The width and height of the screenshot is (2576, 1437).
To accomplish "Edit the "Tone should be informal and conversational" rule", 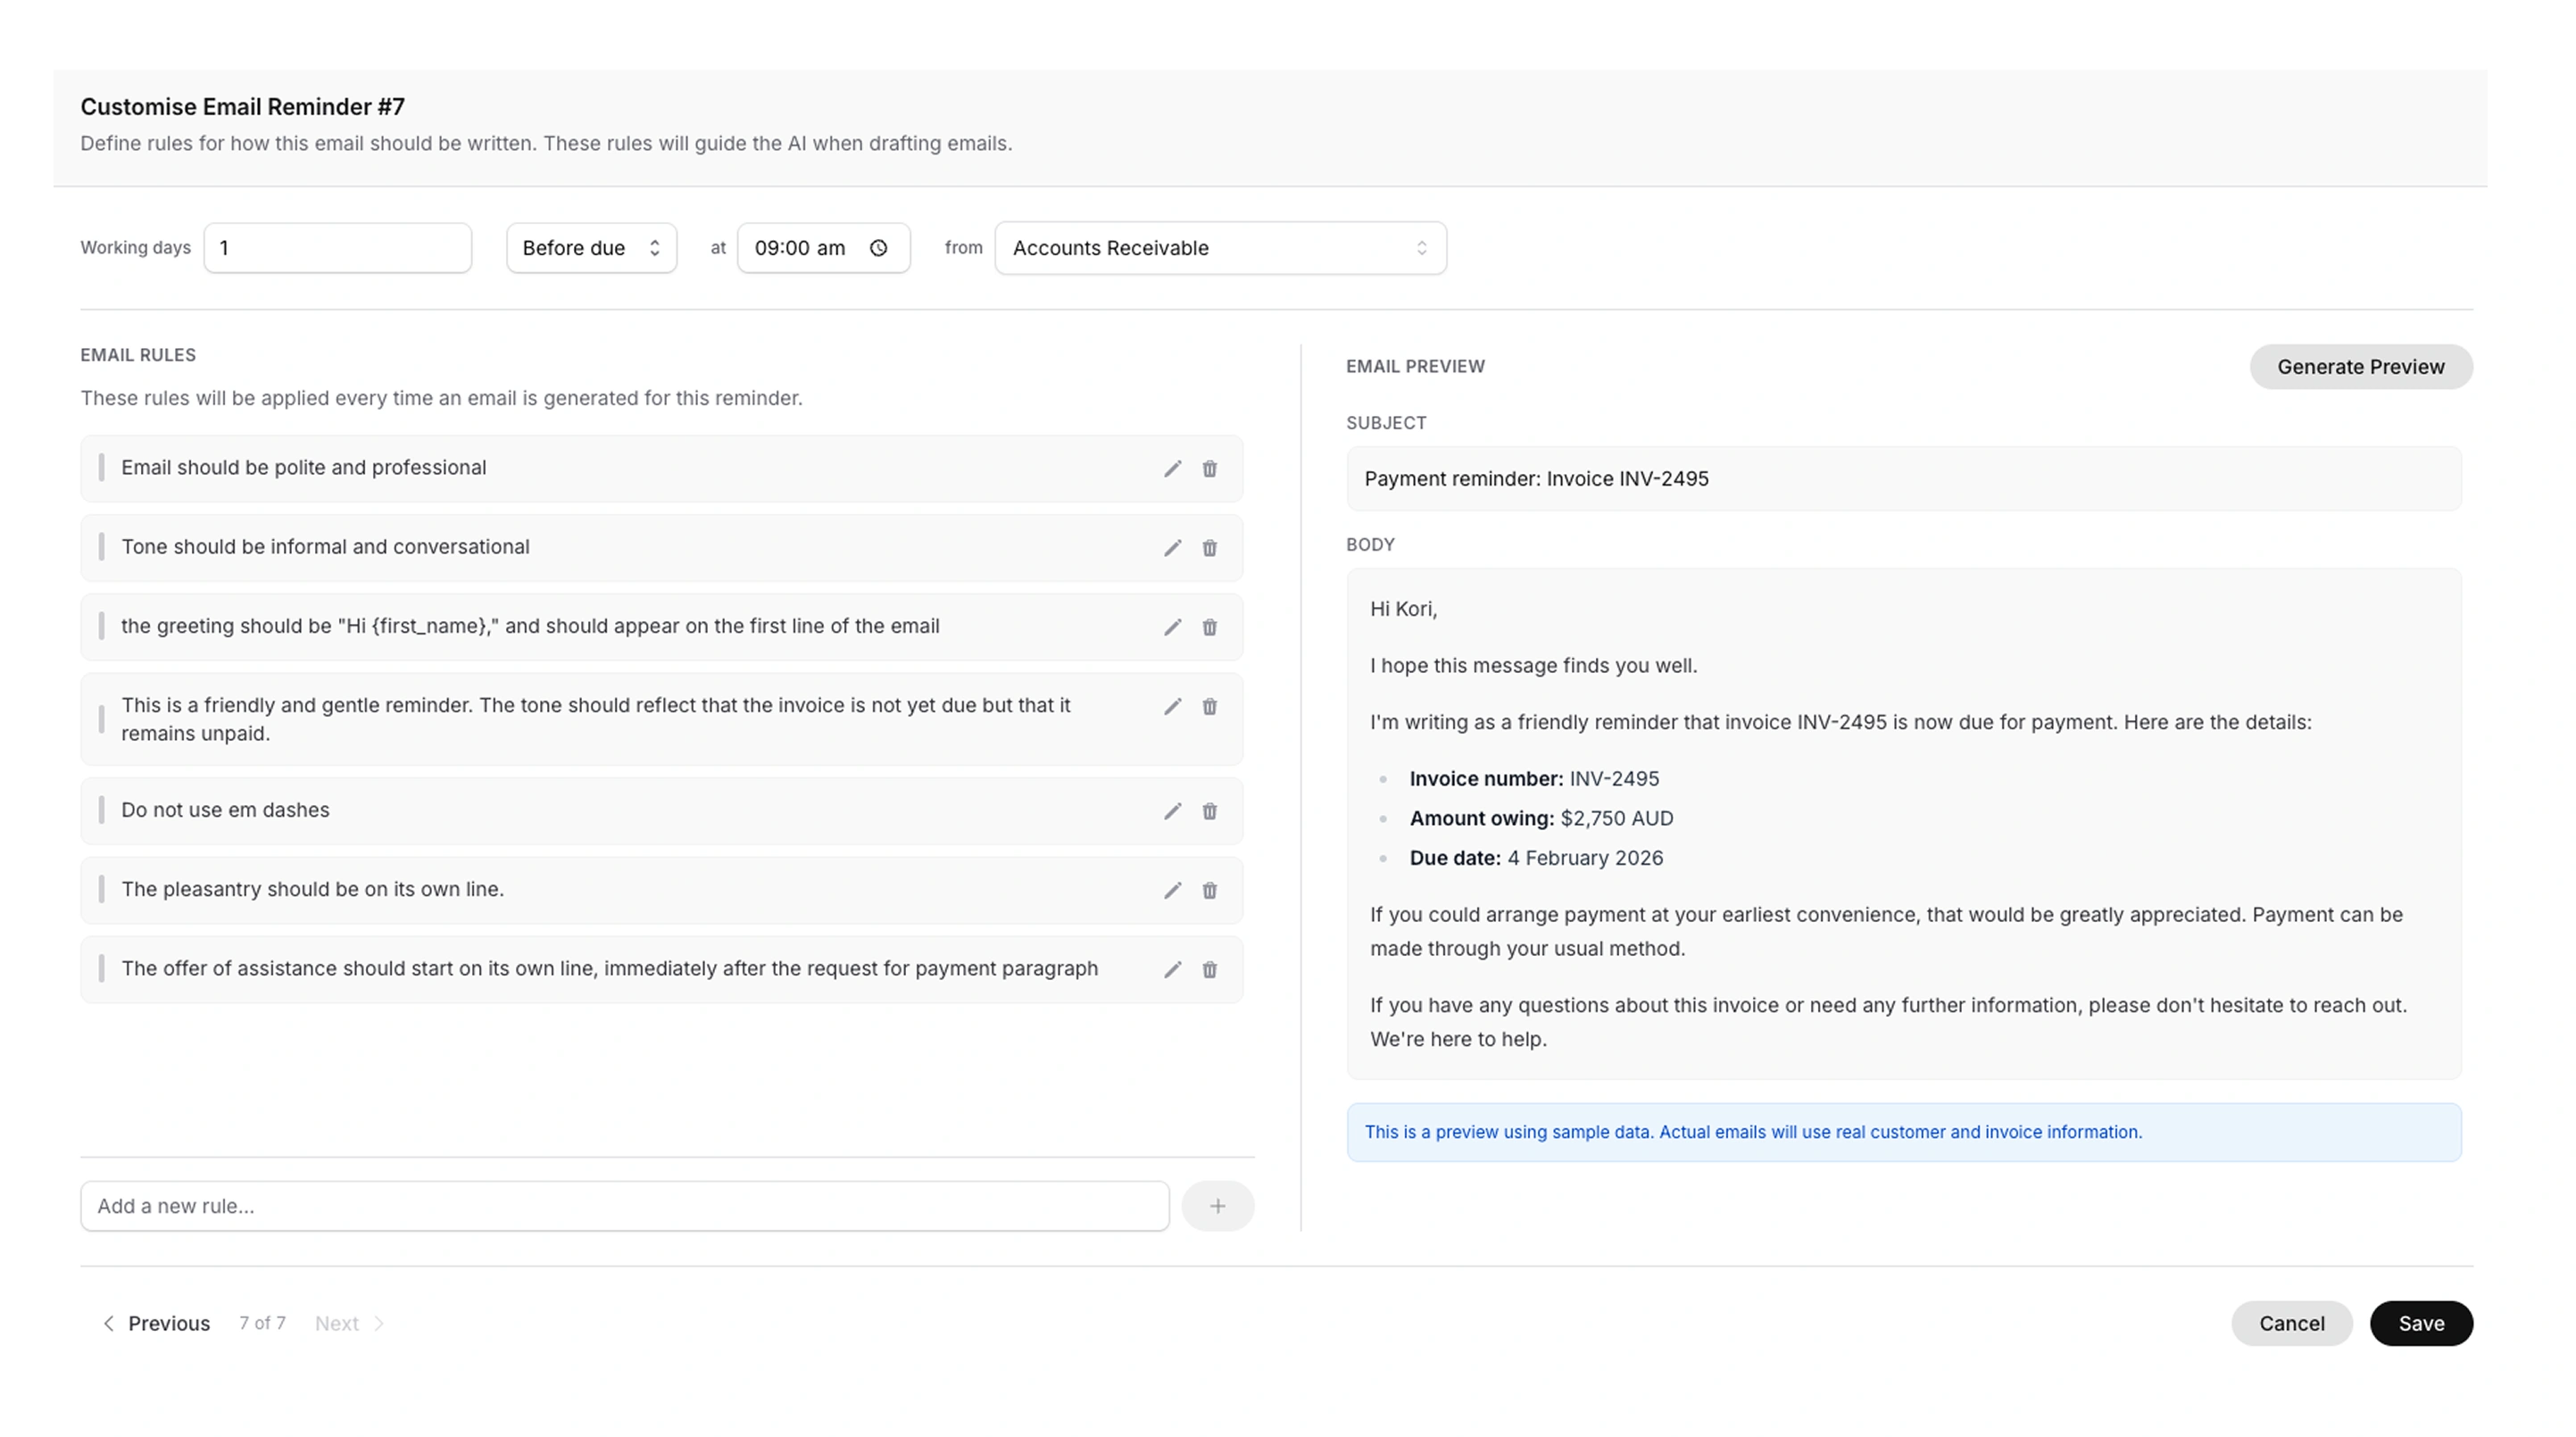I will [1172, 548].
